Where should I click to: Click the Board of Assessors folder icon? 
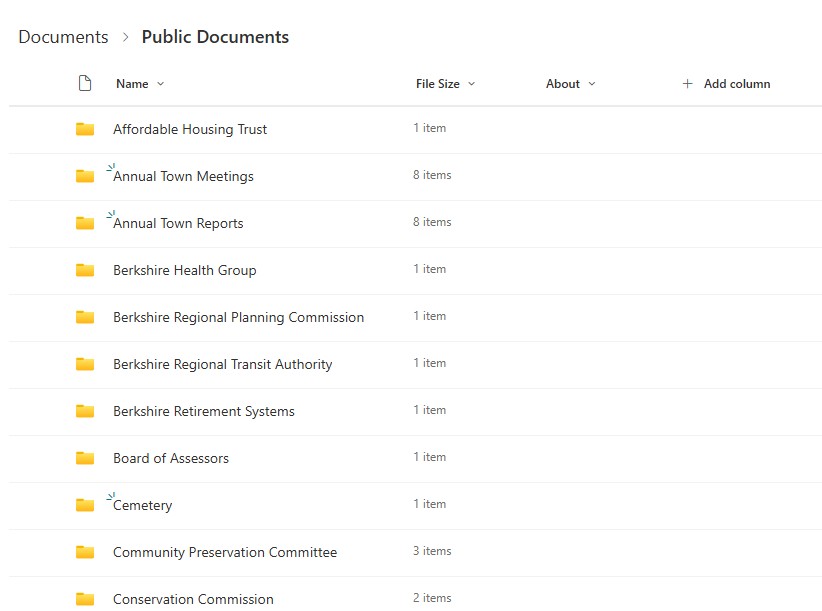pyautogui.click(x=85, y=458)
